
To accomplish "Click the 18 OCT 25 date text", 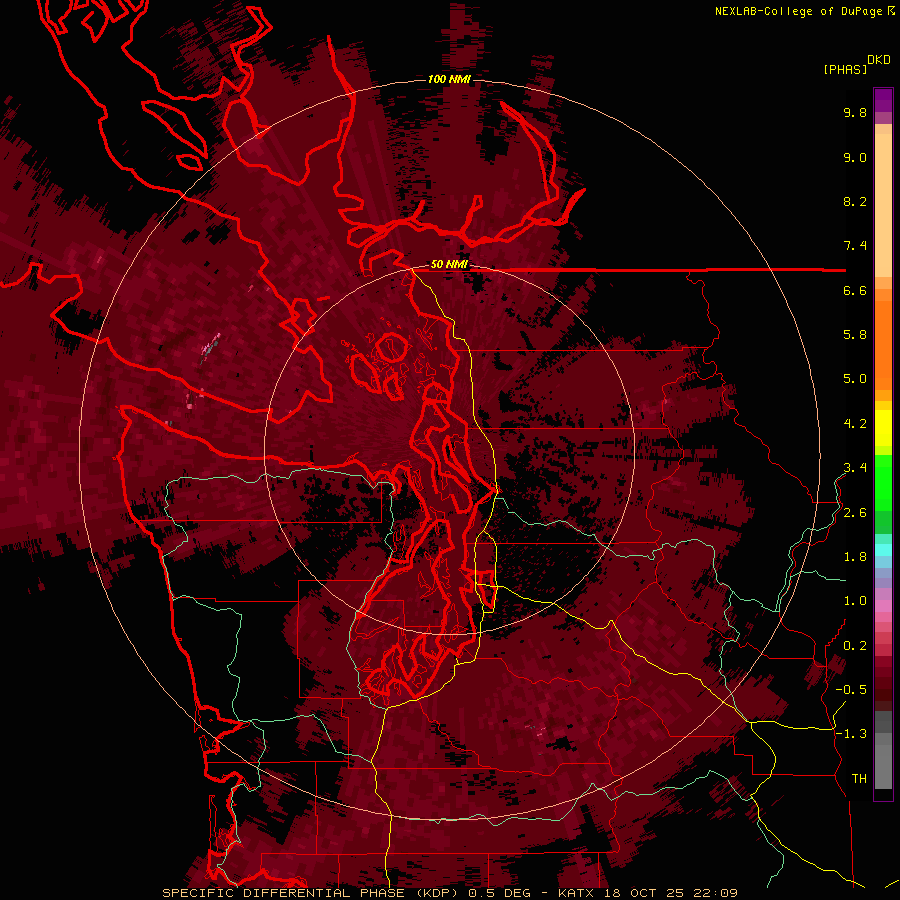I will [x=646, y=893].
